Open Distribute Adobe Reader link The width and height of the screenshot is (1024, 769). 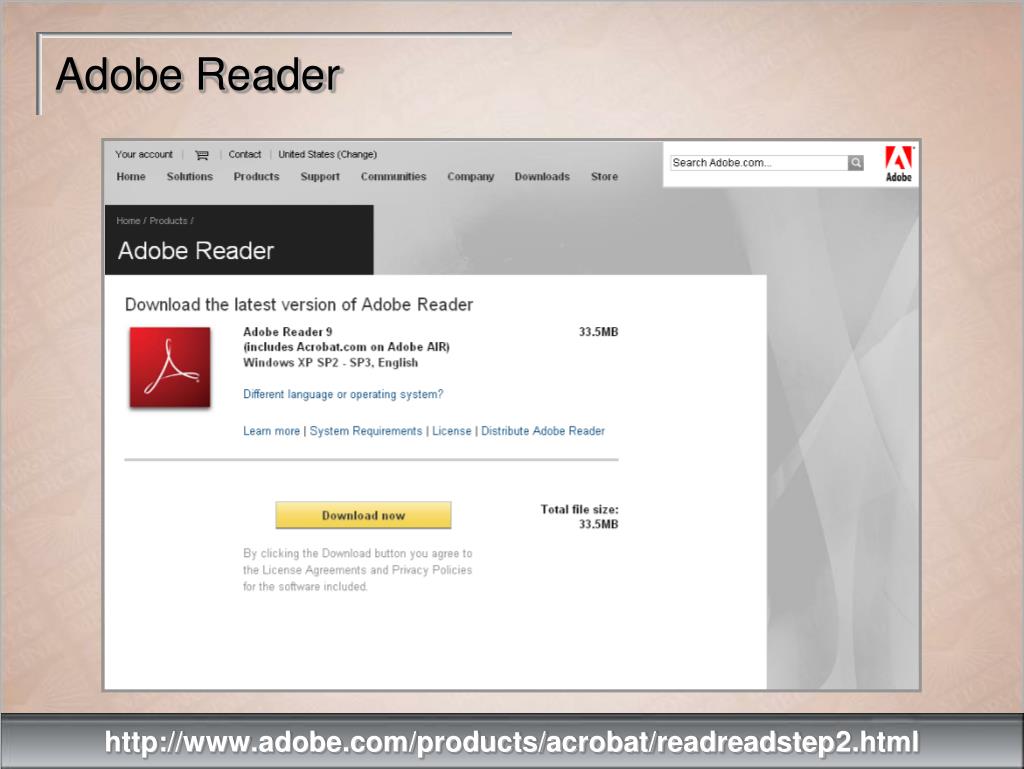click(543, 431)
